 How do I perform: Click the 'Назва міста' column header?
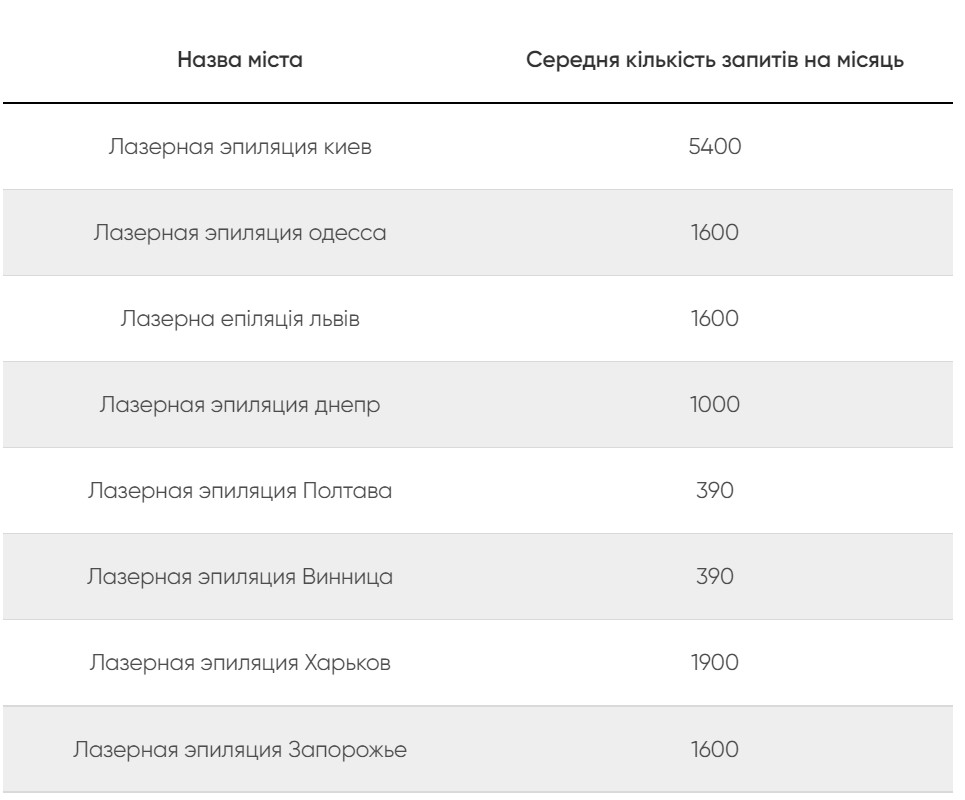pyautogui.click(x=240, y=60)
